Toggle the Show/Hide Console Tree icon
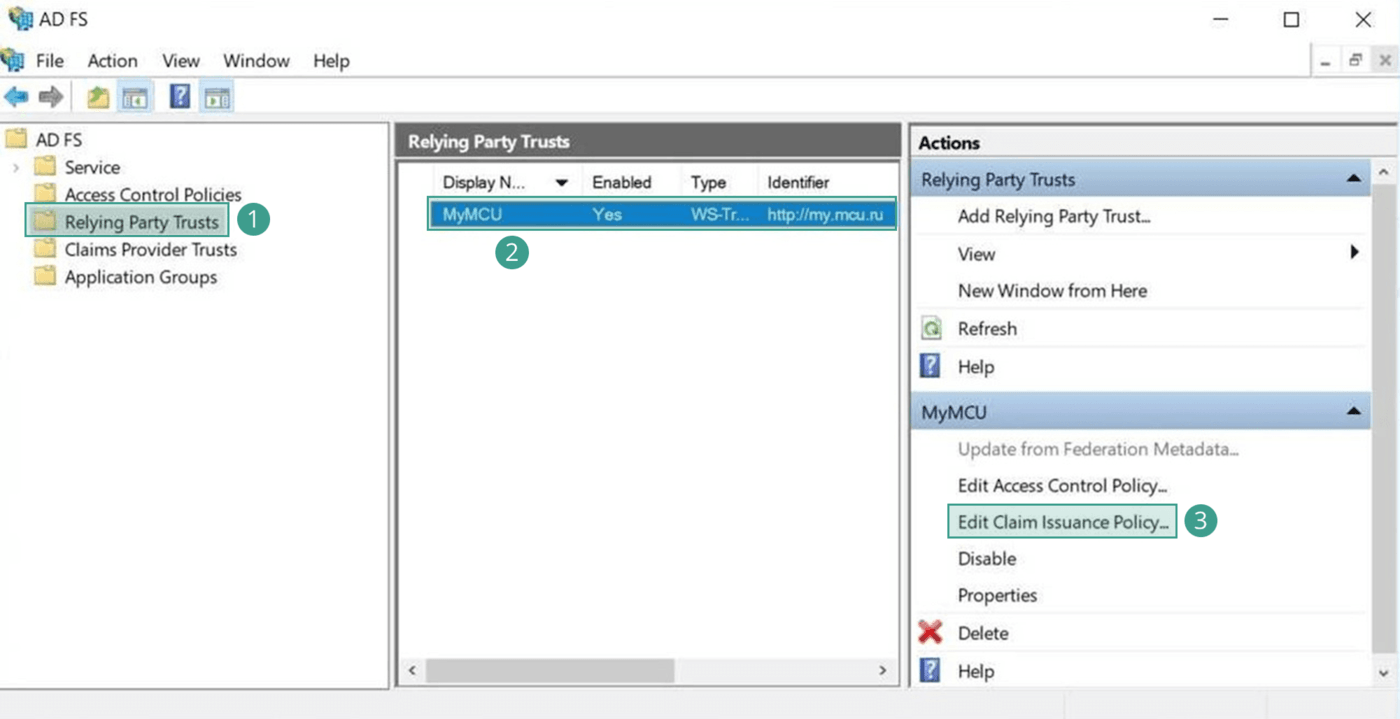Image resolution: width=1400 pixels, height=719 pixels. [x=135, y=97]
